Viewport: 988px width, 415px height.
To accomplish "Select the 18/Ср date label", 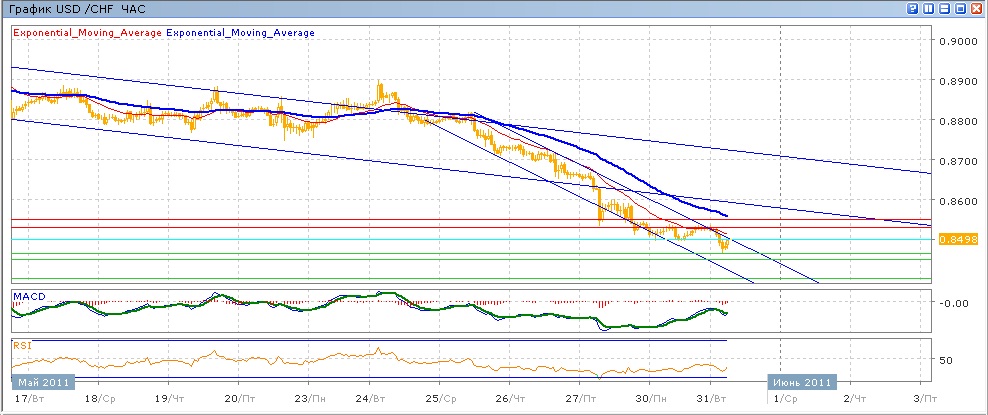I will (100, 399).
